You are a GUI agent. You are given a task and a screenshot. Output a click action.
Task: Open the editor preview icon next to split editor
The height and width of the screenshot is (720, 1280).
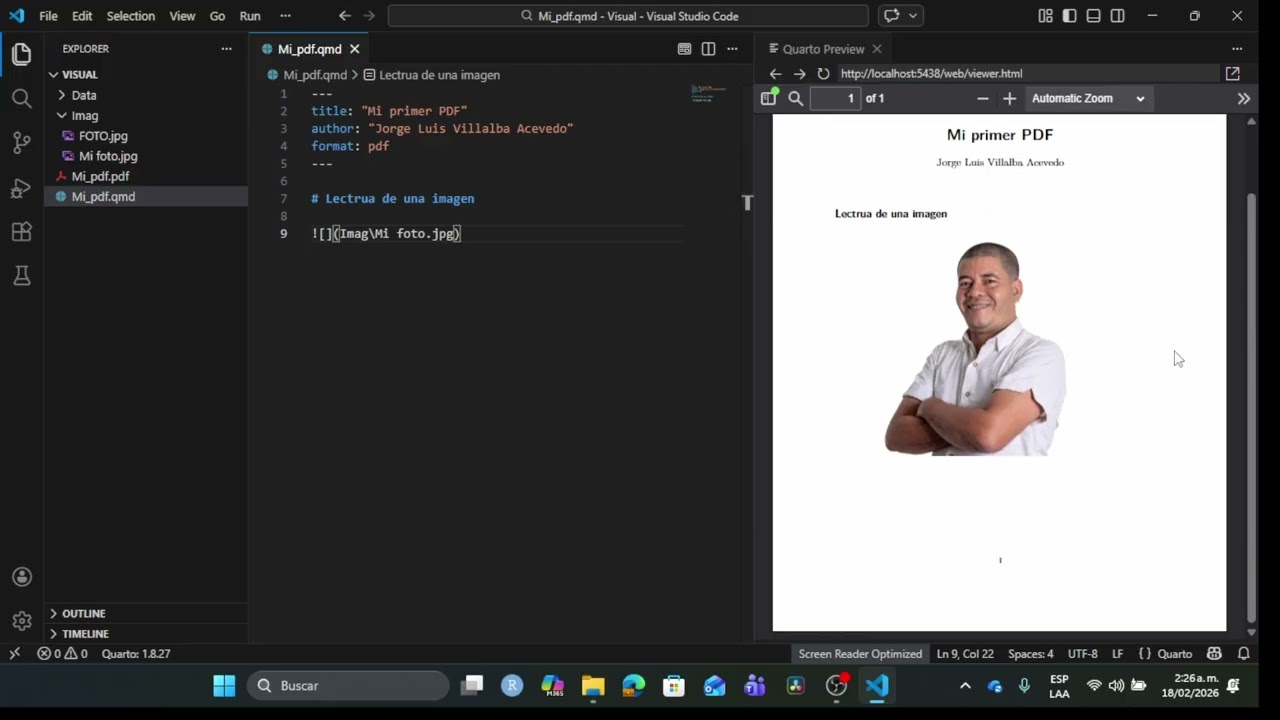pyautogui.click(x=684, y=49)
